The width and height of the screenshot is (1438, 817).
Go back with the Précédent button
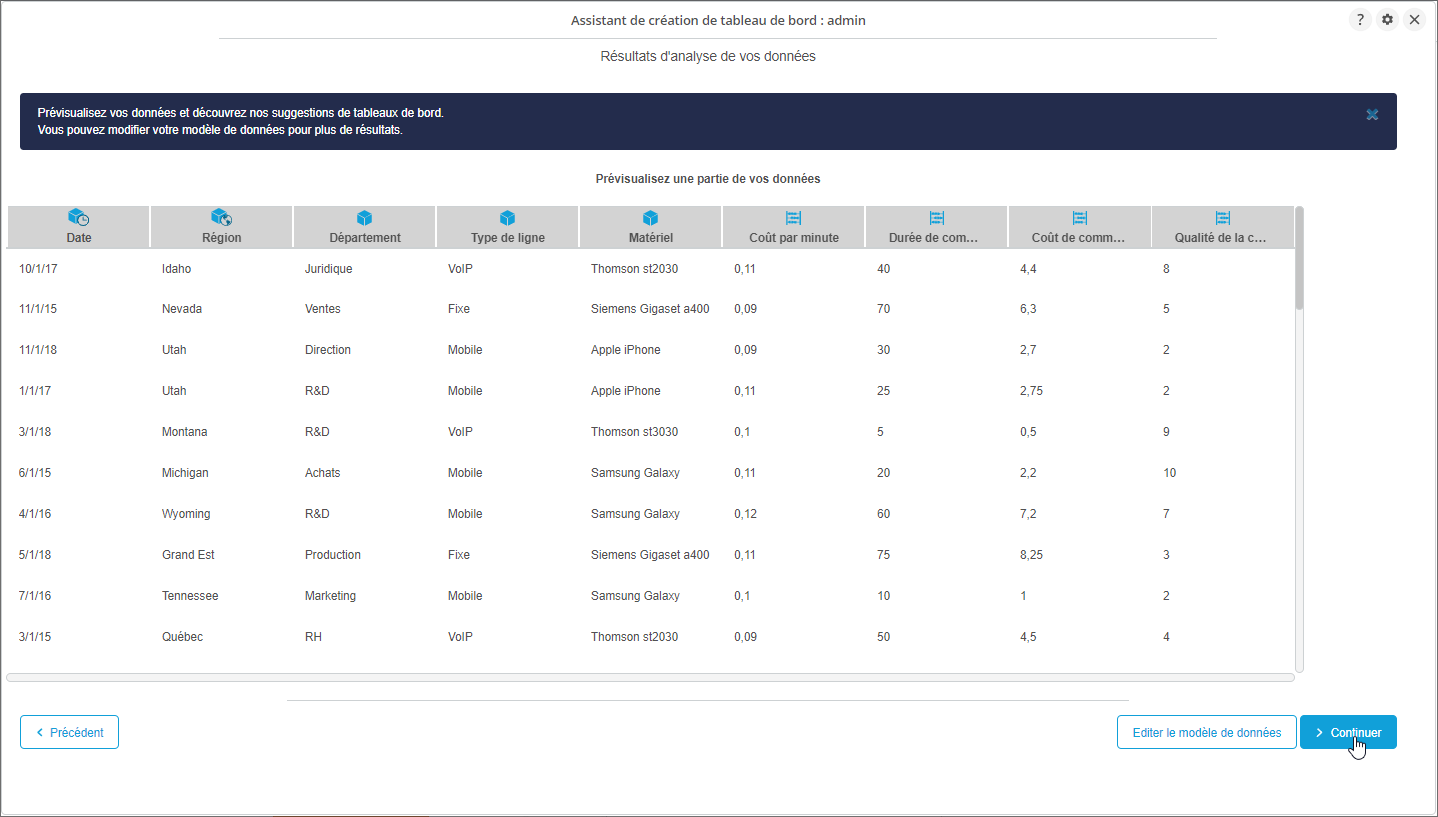point(69,732)
